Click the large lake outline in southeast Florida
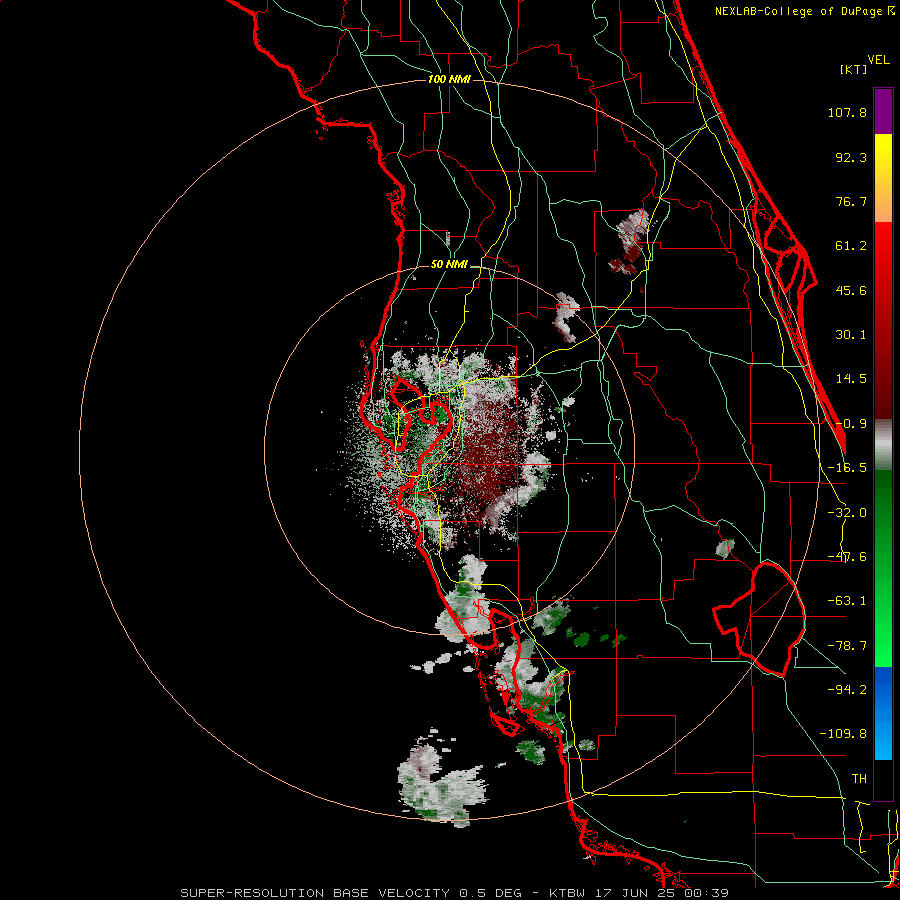900x900 pixels. [758, 619]
